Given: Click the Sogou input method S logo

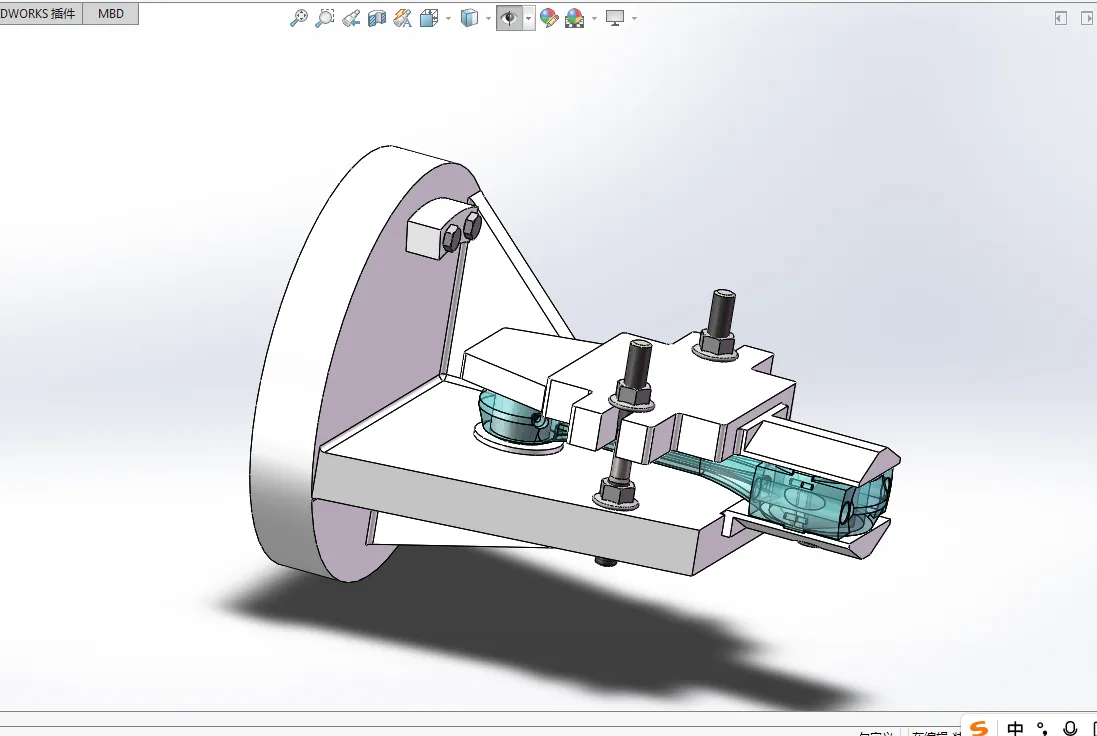Looking at the screenshot, I should click(x=979, y=729).
